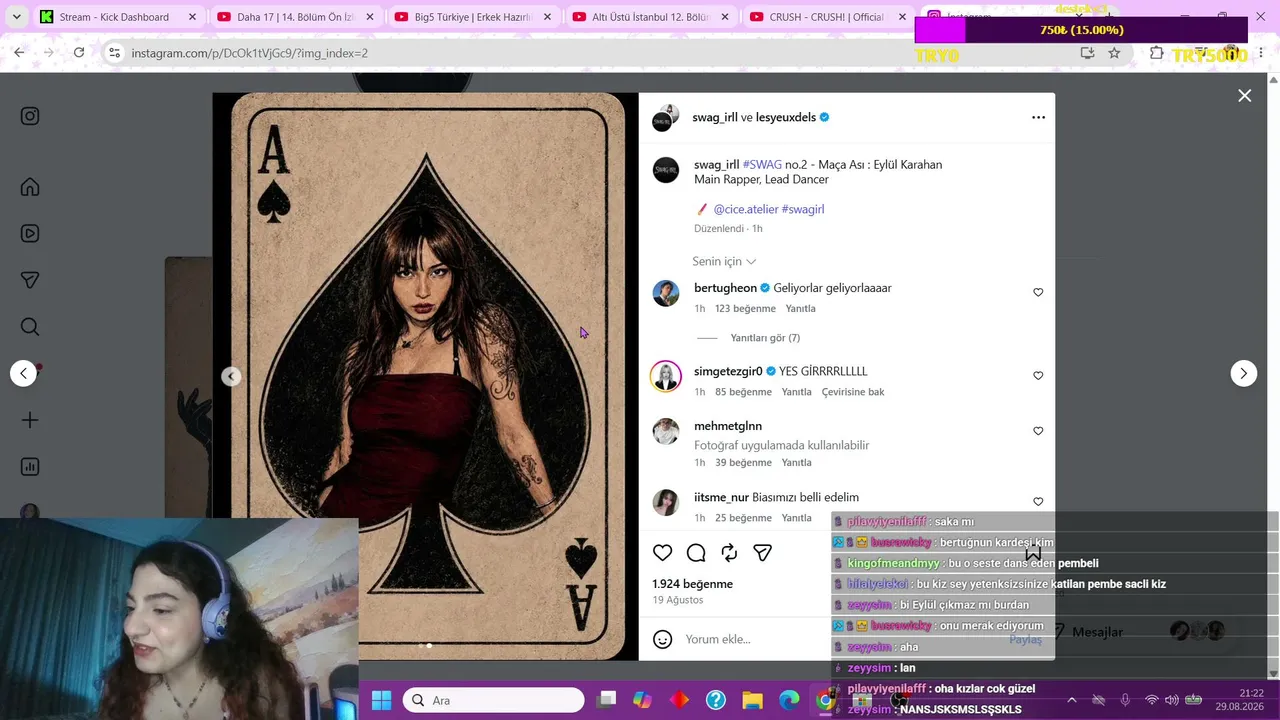This screenshot has width=1280, height=720.
Task: Like the post with the heart icon
Action: click(662, 553)
